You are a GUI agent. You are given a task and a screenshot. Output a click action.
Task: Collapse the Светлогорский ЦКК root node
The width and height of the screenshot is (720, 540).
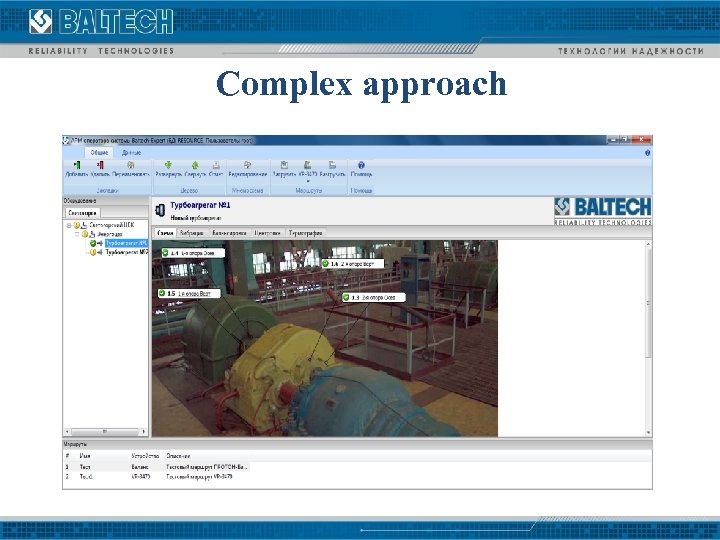click(x=69, y=225)
